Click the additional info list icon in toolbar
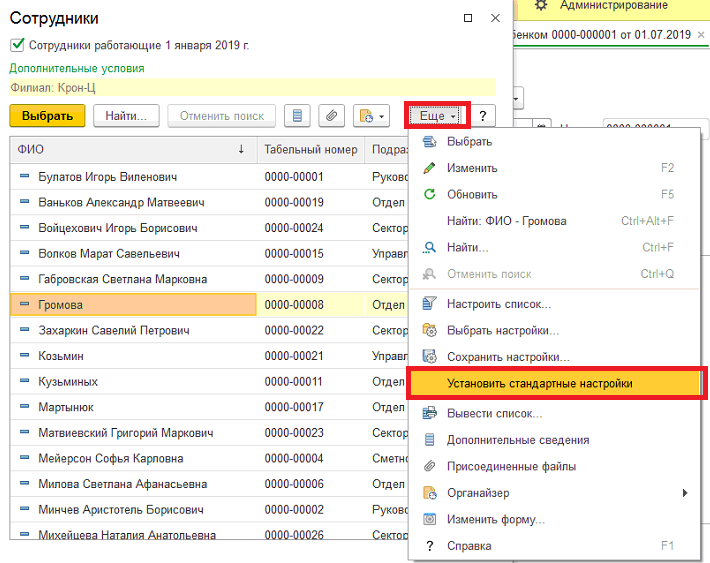 (297, 116)
